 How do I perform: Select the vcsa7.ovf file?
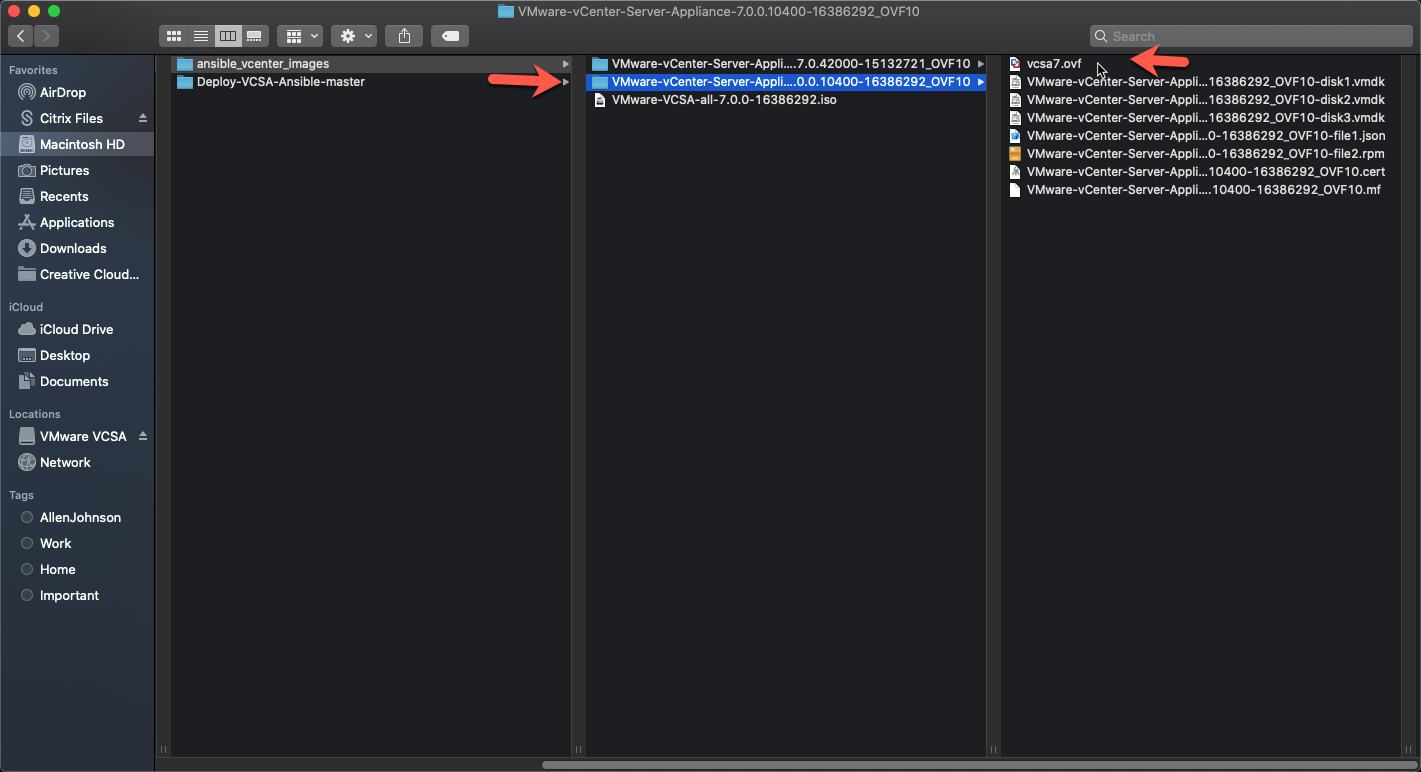[x=1054, y=62]
